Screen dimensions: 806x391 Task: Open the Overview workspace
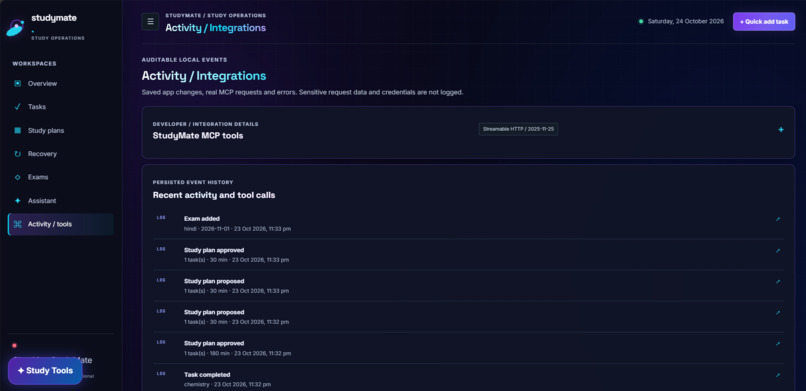click(61, 83)
